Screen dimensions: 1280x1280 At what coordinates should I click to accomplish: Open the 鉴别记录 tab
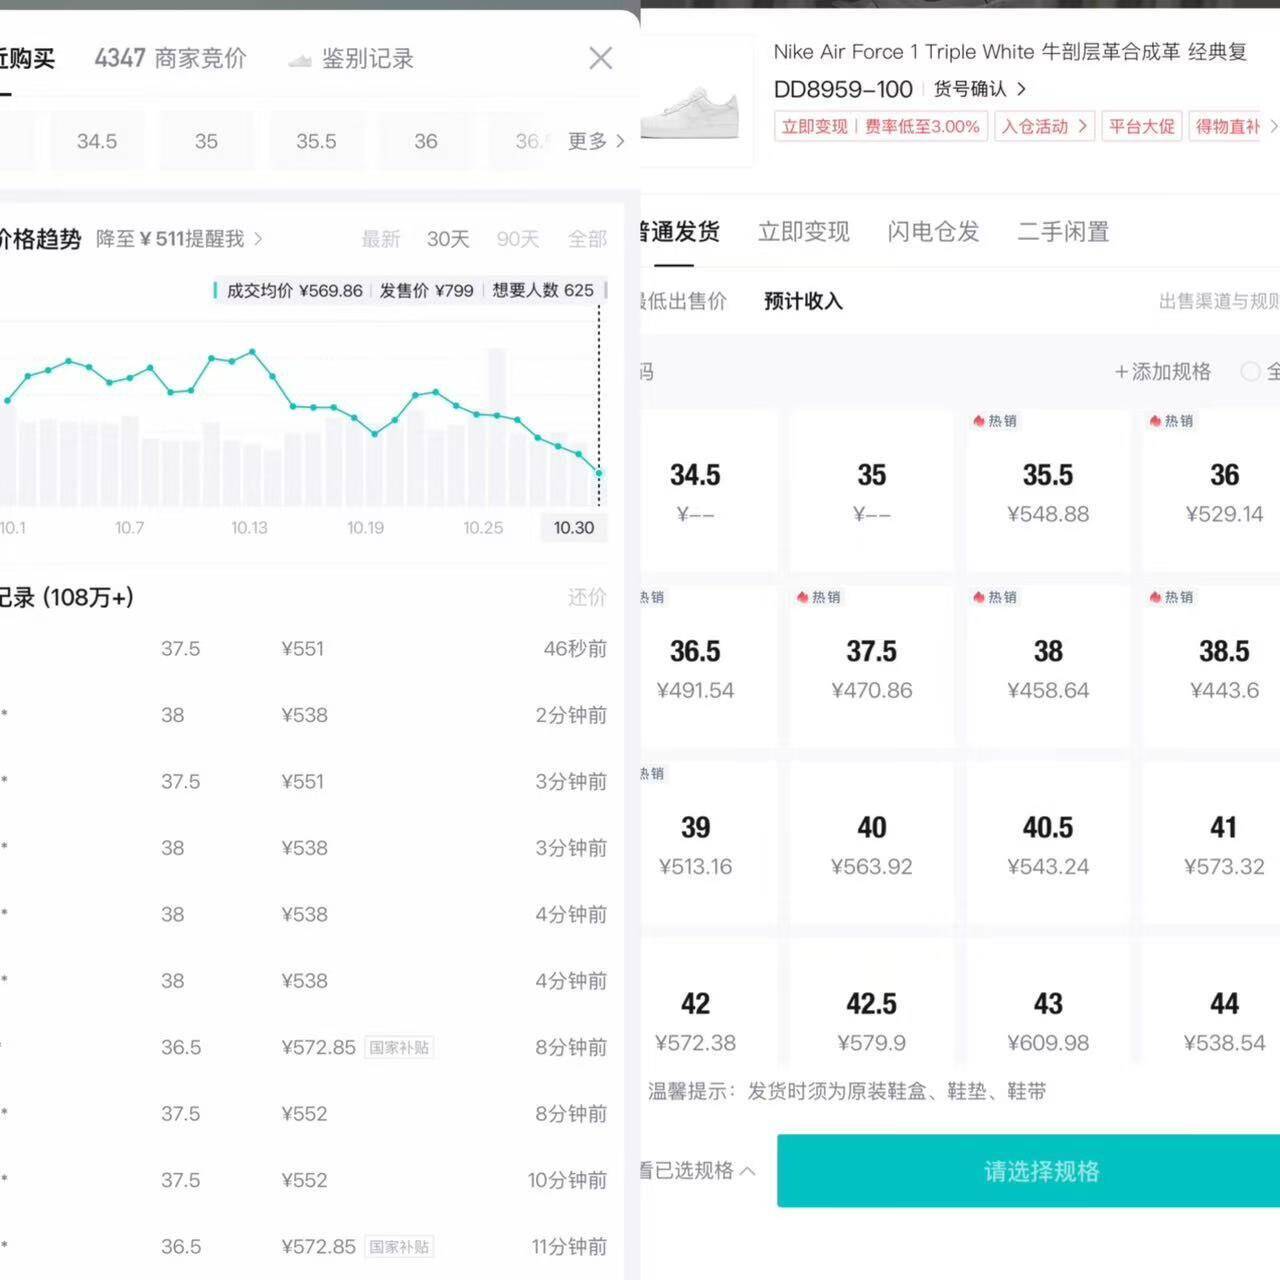point(367,59)
